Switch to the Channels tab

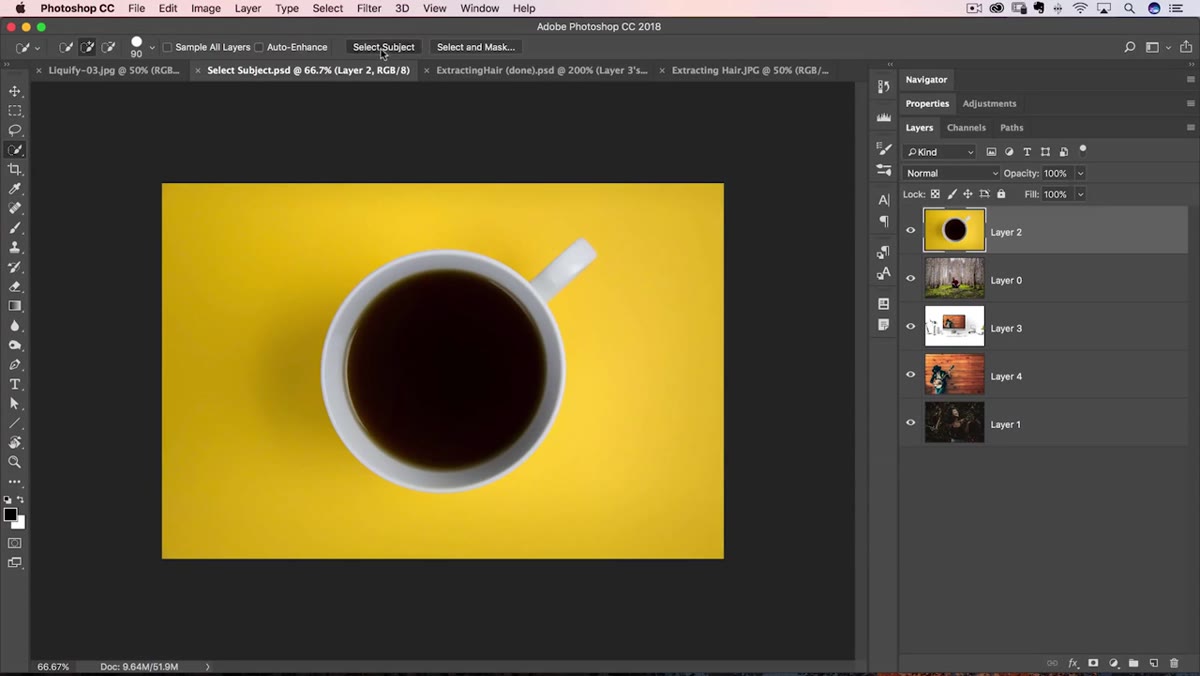pyautogui.click(x=966, y=127)
